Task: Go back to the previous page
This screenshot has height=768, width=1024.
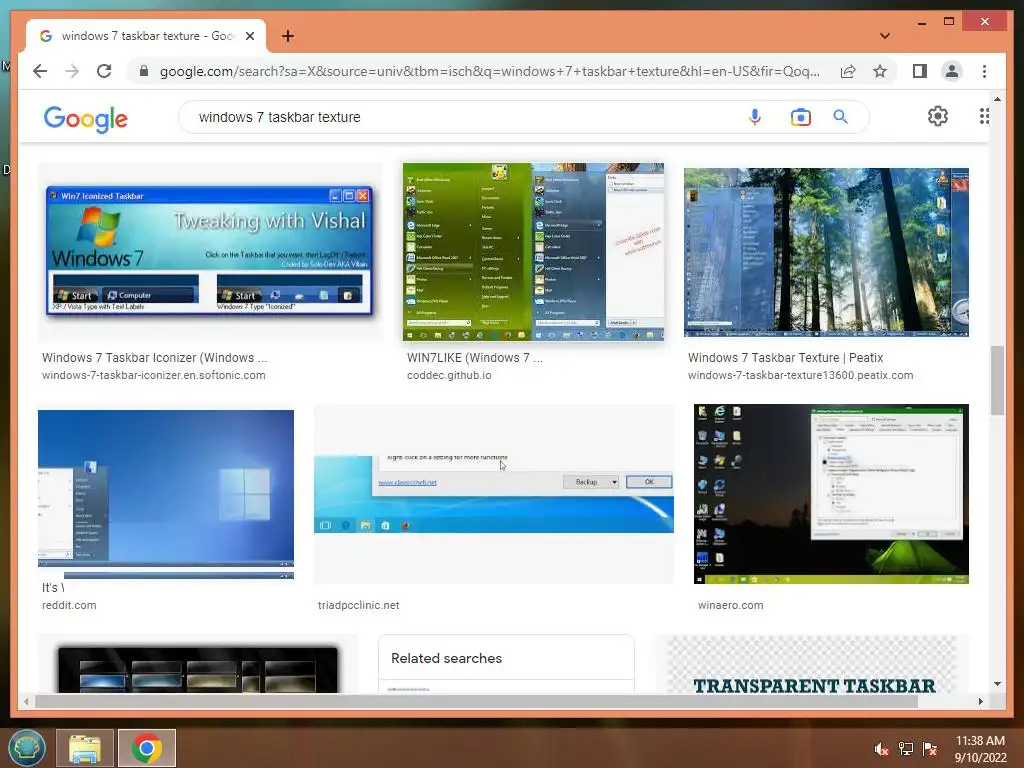Action: pos(40,71)
